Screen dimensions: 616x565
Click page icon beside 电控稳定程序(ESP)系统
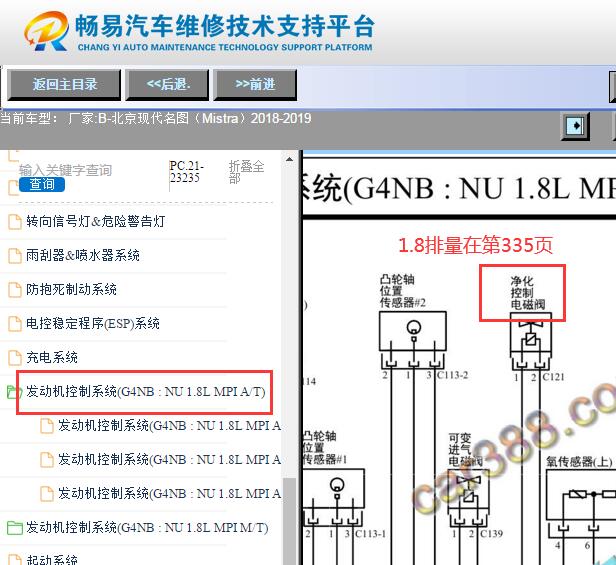(15, 324)
